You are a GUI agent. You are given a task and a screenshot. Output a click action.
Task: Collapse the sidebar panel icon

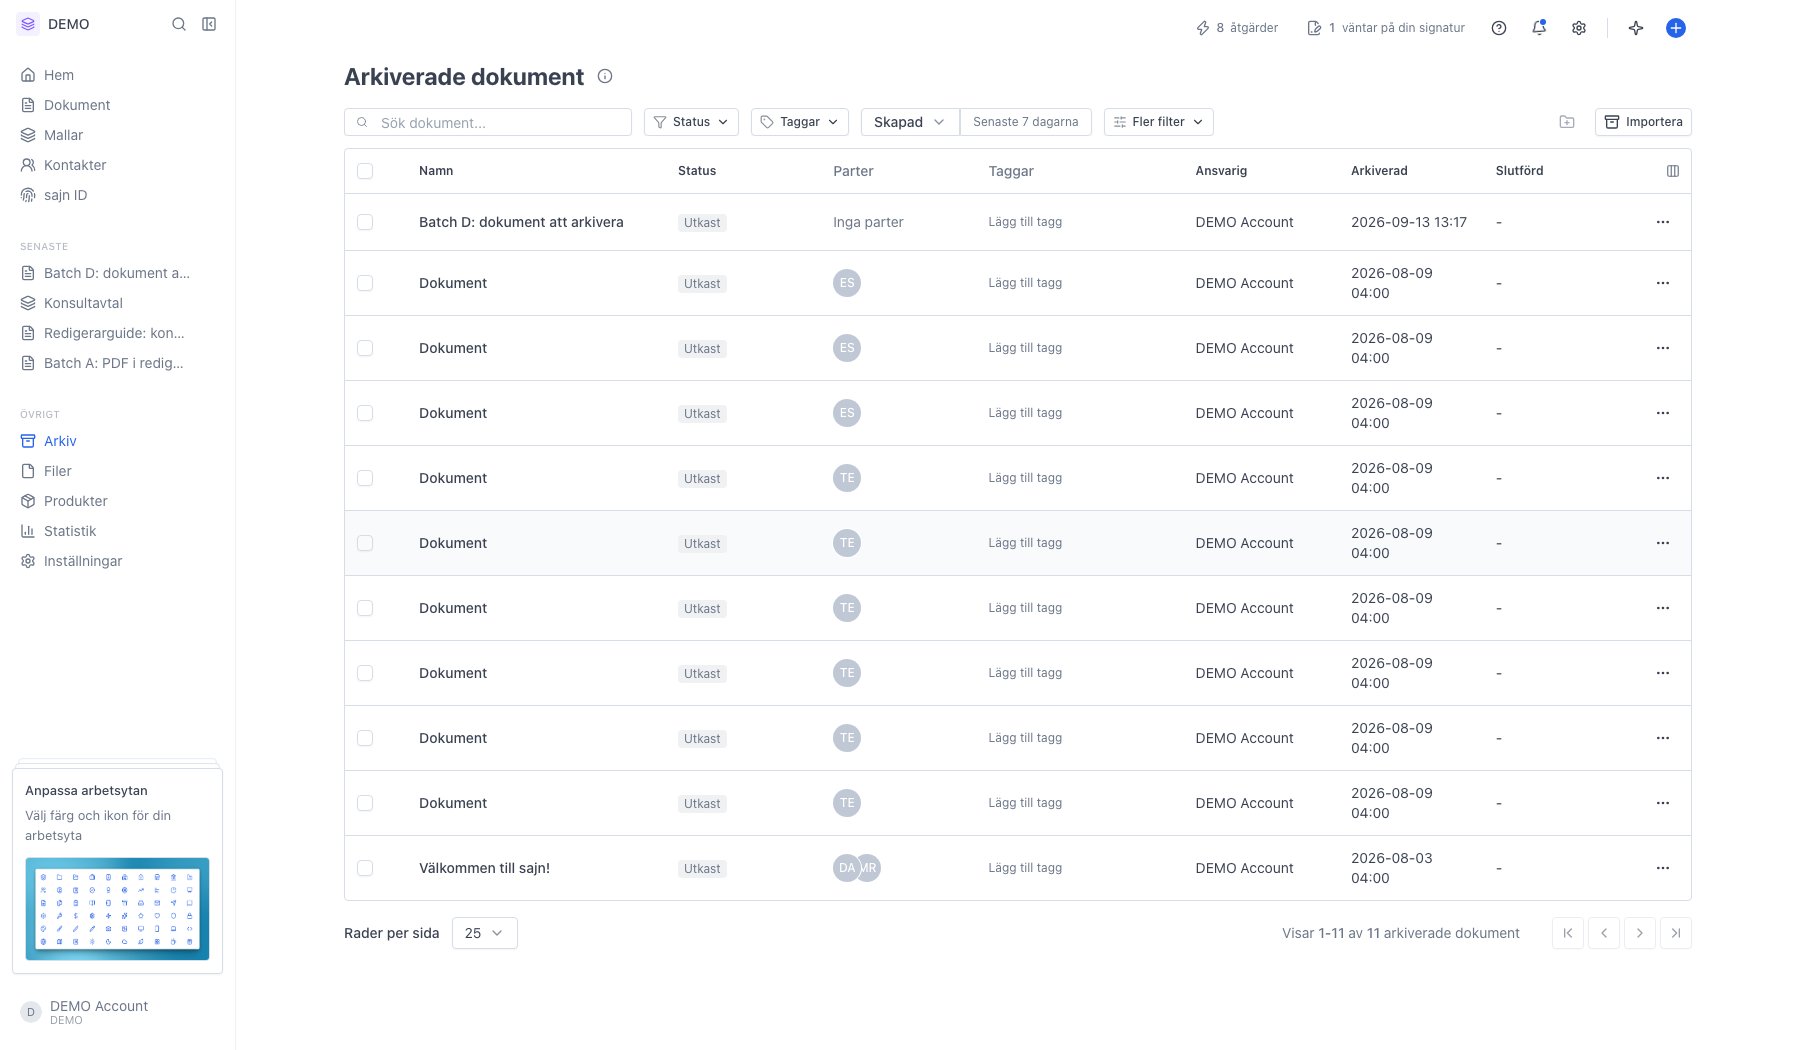209,24
